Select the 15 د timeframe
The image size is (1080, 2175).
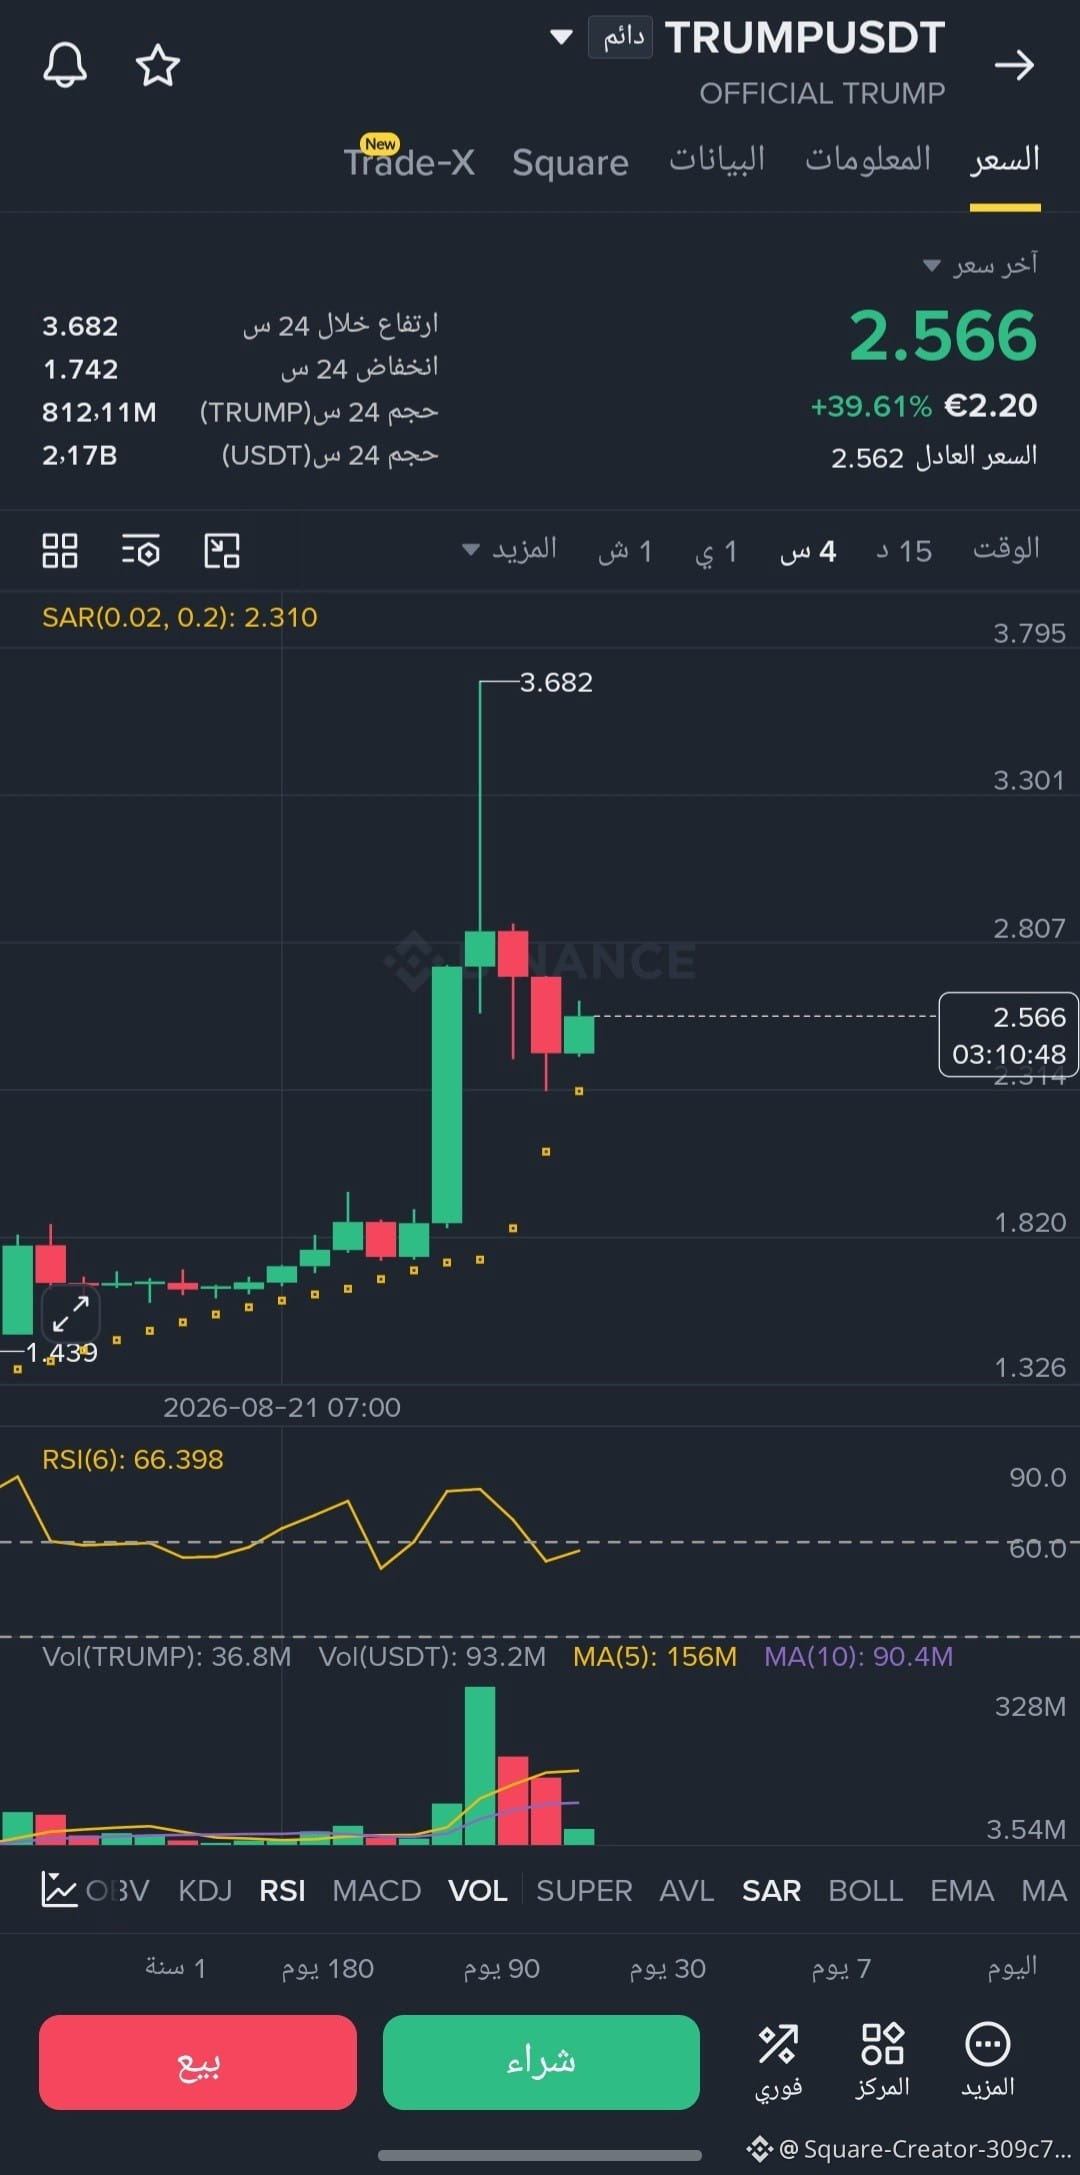(904, 551)
